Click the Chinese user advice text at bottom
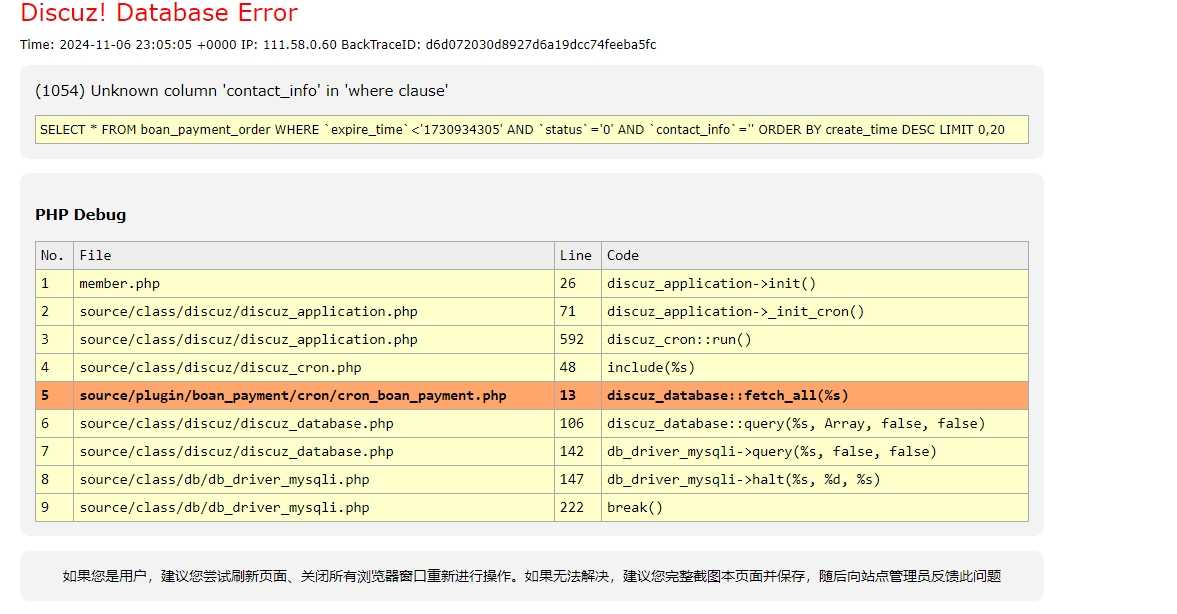 pyautogui.click(x=531, y=576)
